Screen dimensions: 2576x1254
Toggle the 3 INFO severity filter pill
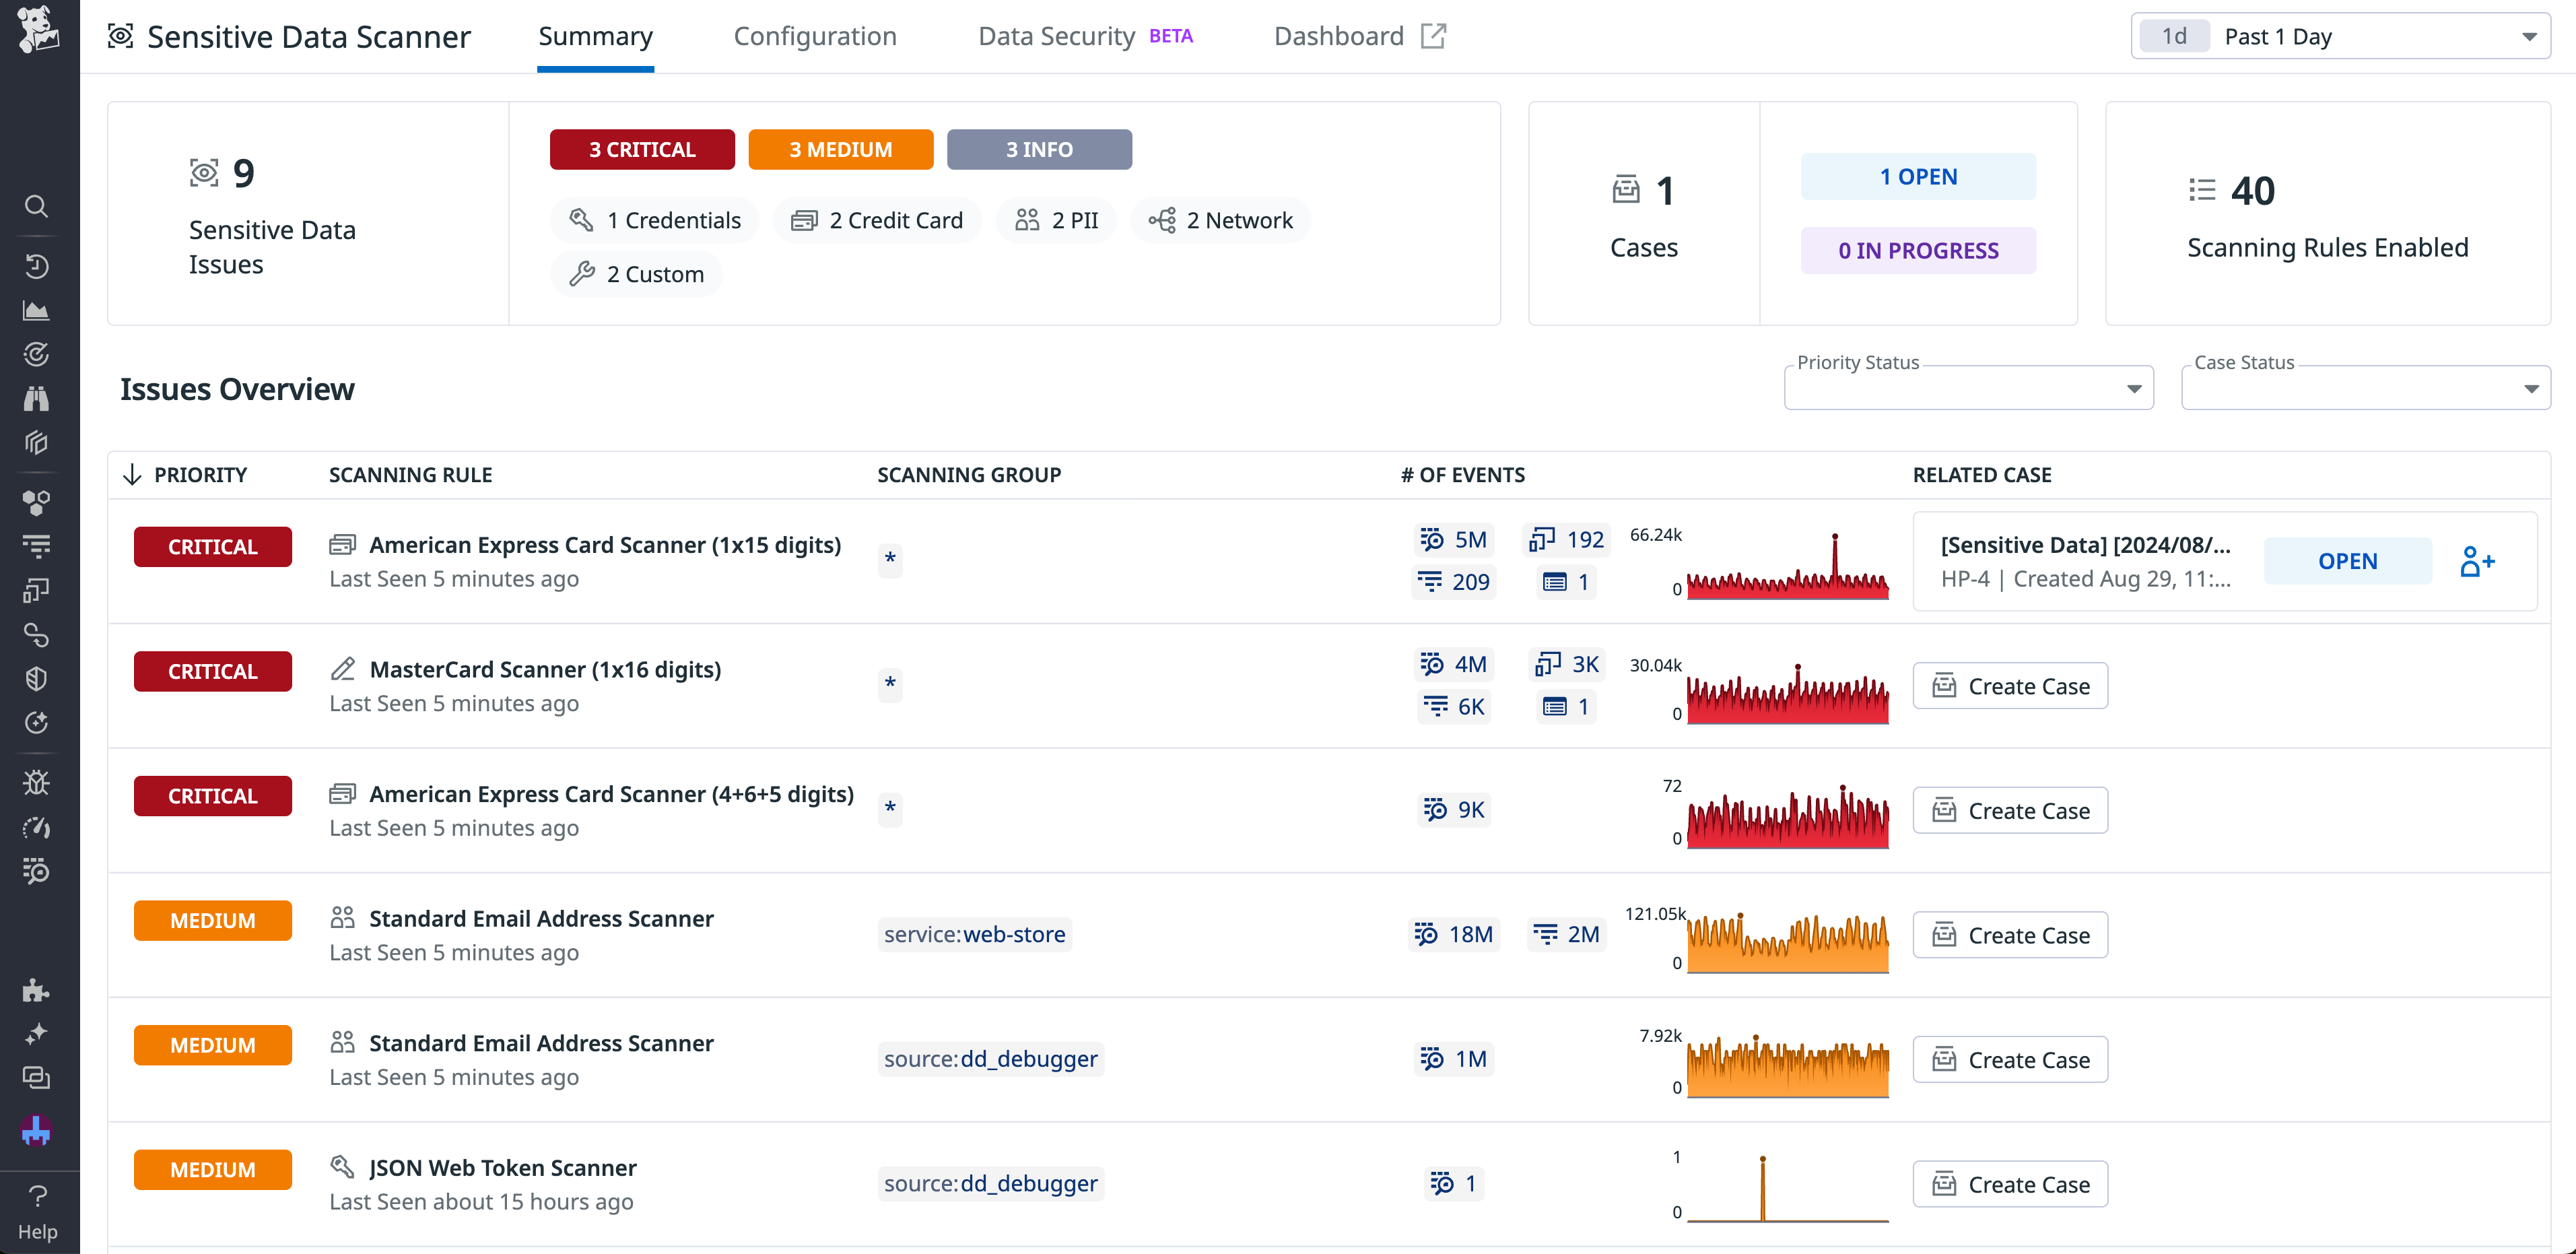1039,149
